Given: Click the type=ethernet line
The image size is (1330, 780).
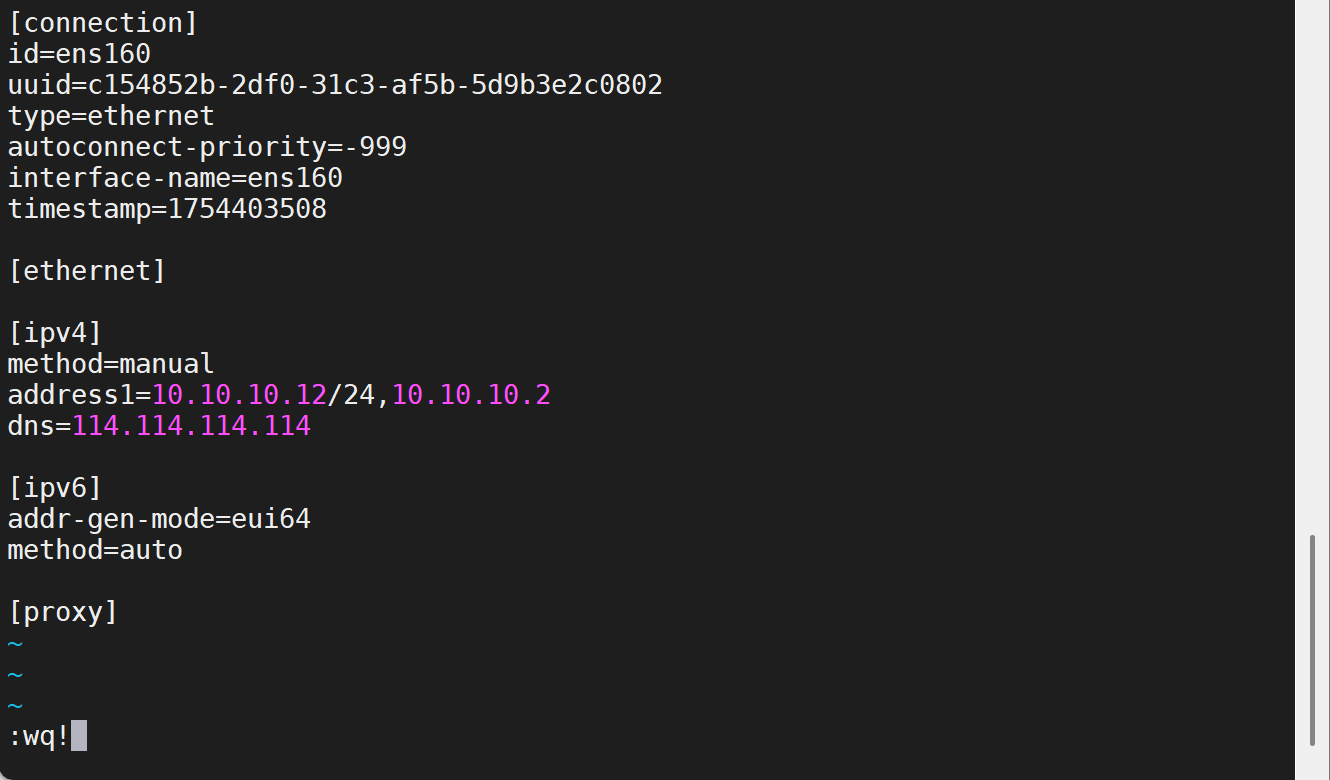Looking at the screenshot, I should coord(111,116).
